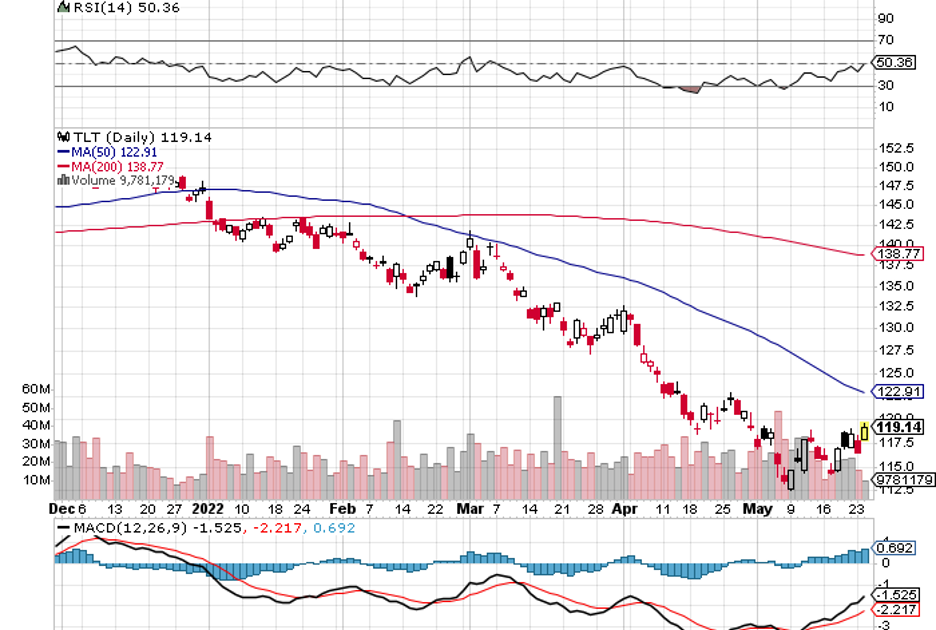
Task: Click the Apr month axis label
Action: click(623, 508)
